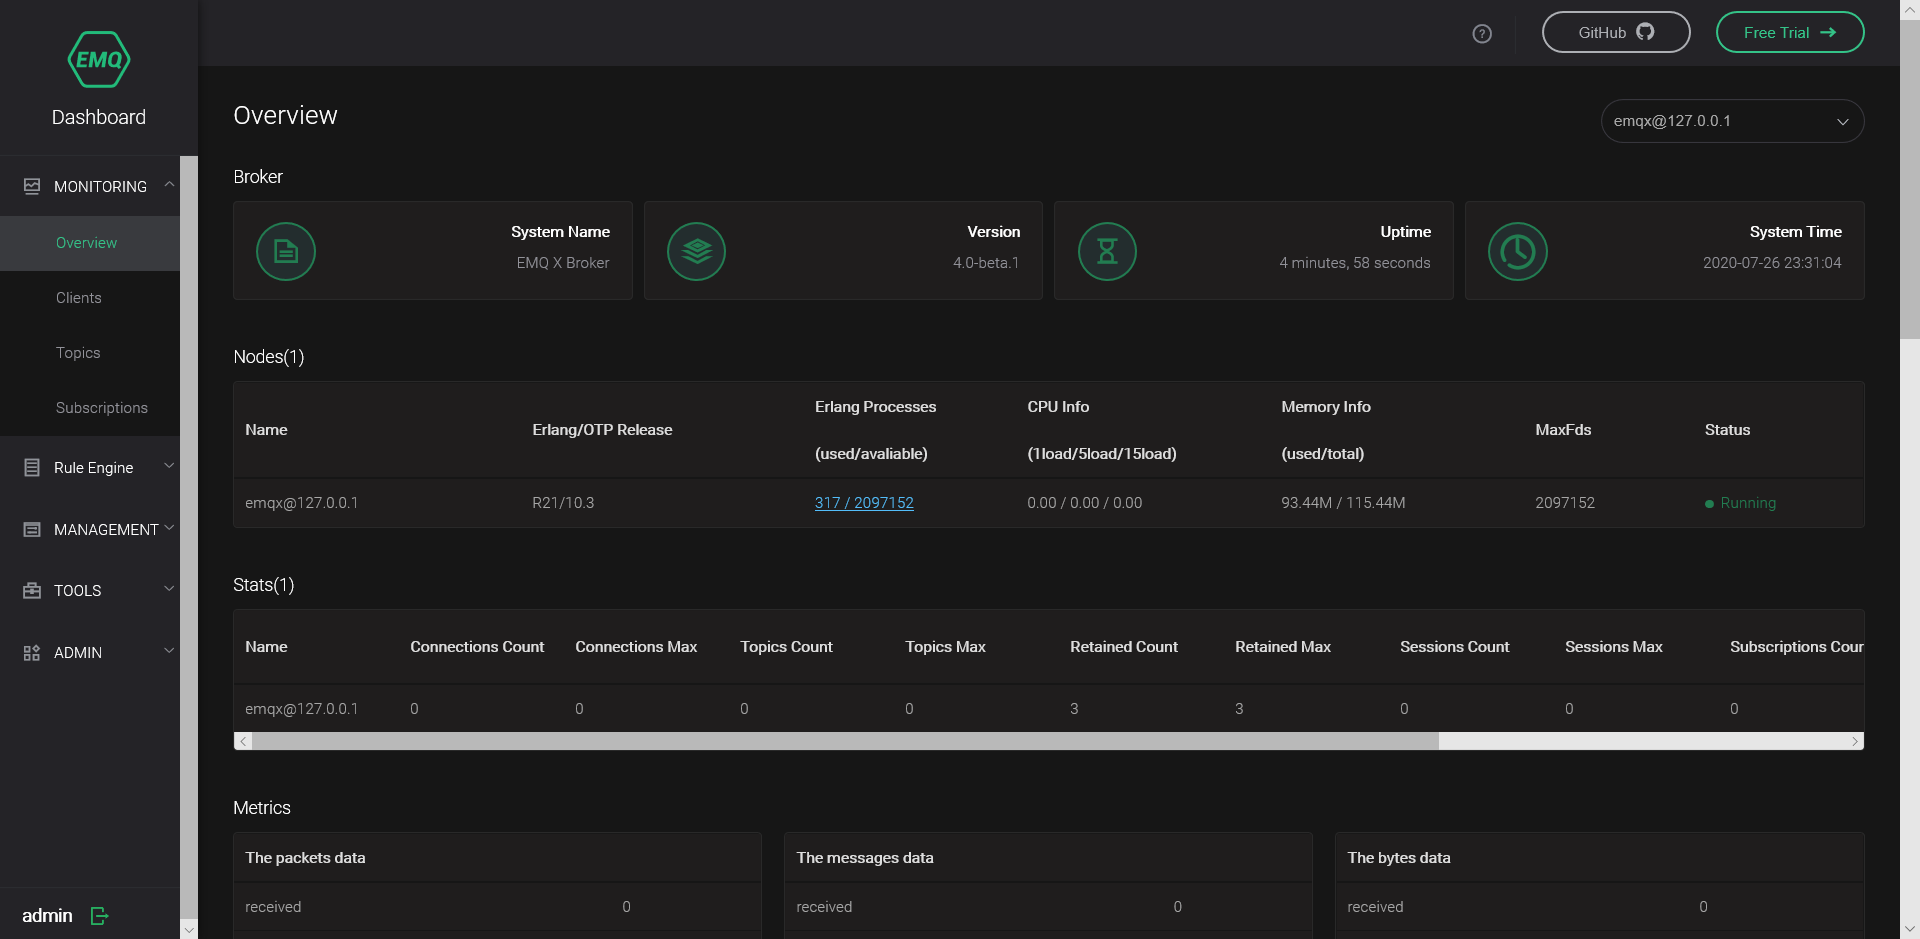Click the logout icon next to admin
Image resolution: width=1920 pixels, height=939 pixels.
pyautogui.click(x=99, y=916)
